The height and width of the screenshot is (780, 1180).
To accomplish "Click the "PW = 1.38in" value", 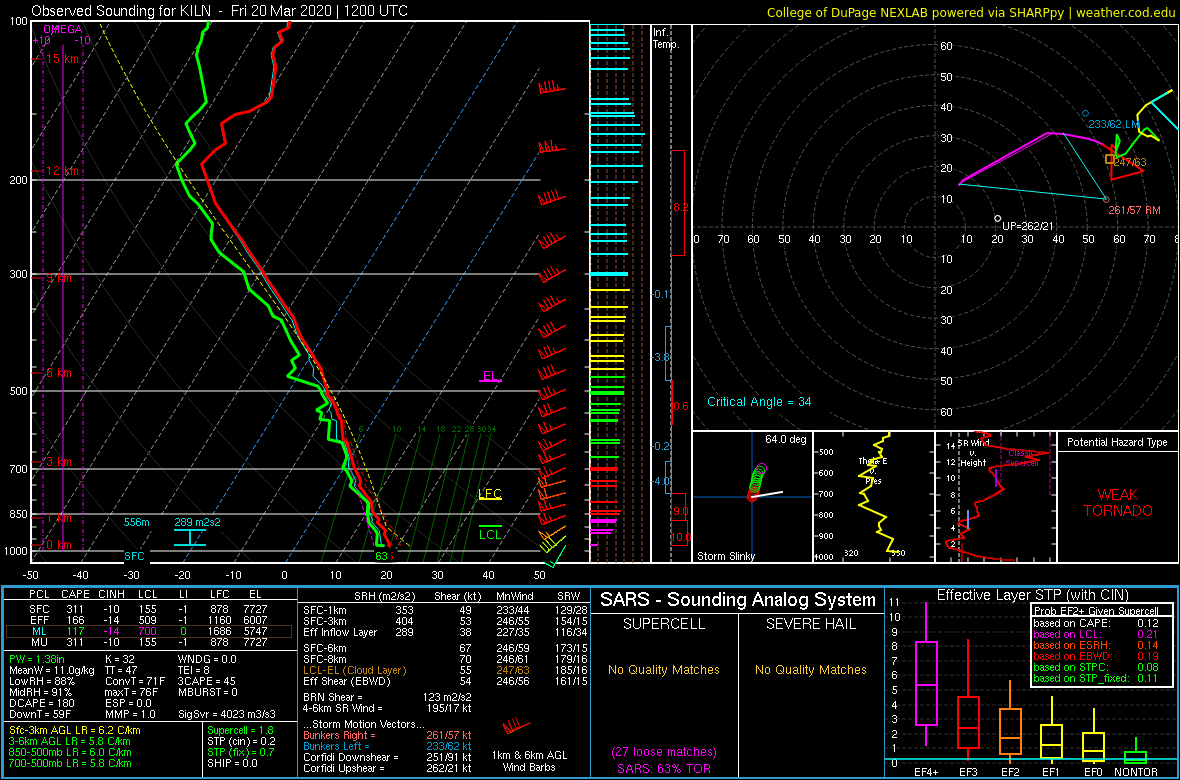I will coord(37,660).
